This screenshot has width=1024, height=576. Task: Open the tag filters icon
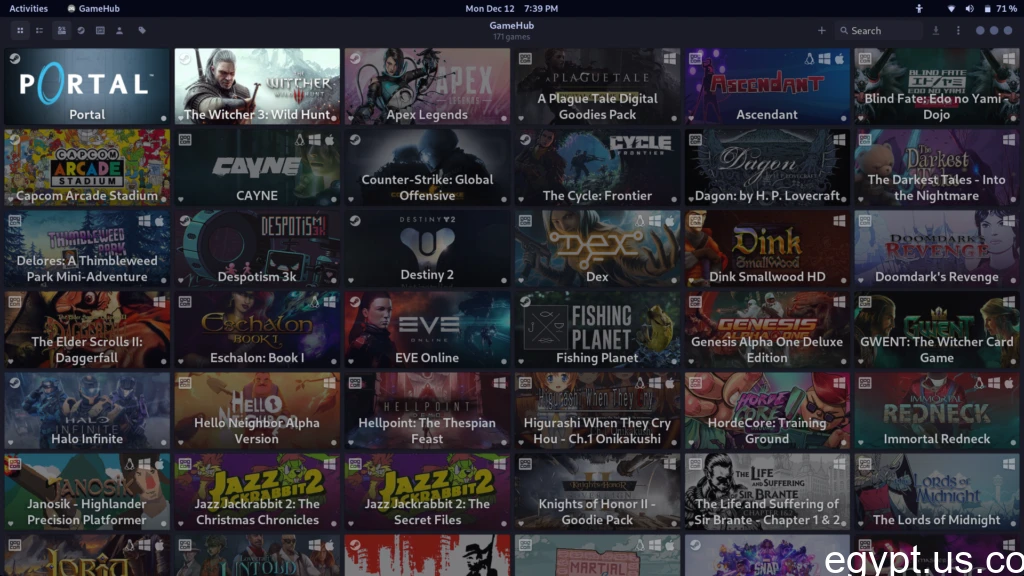[142, 31]
